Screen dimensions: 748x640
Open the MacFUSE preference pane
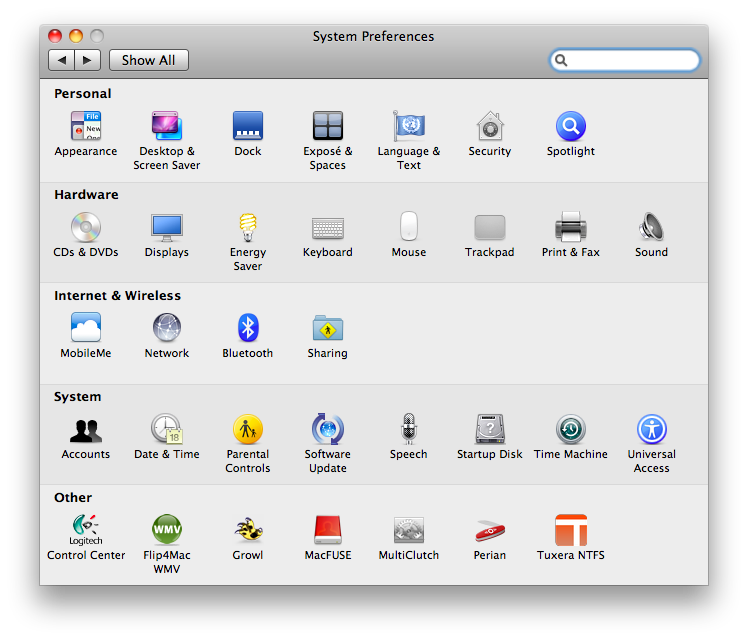coord(327,530)
